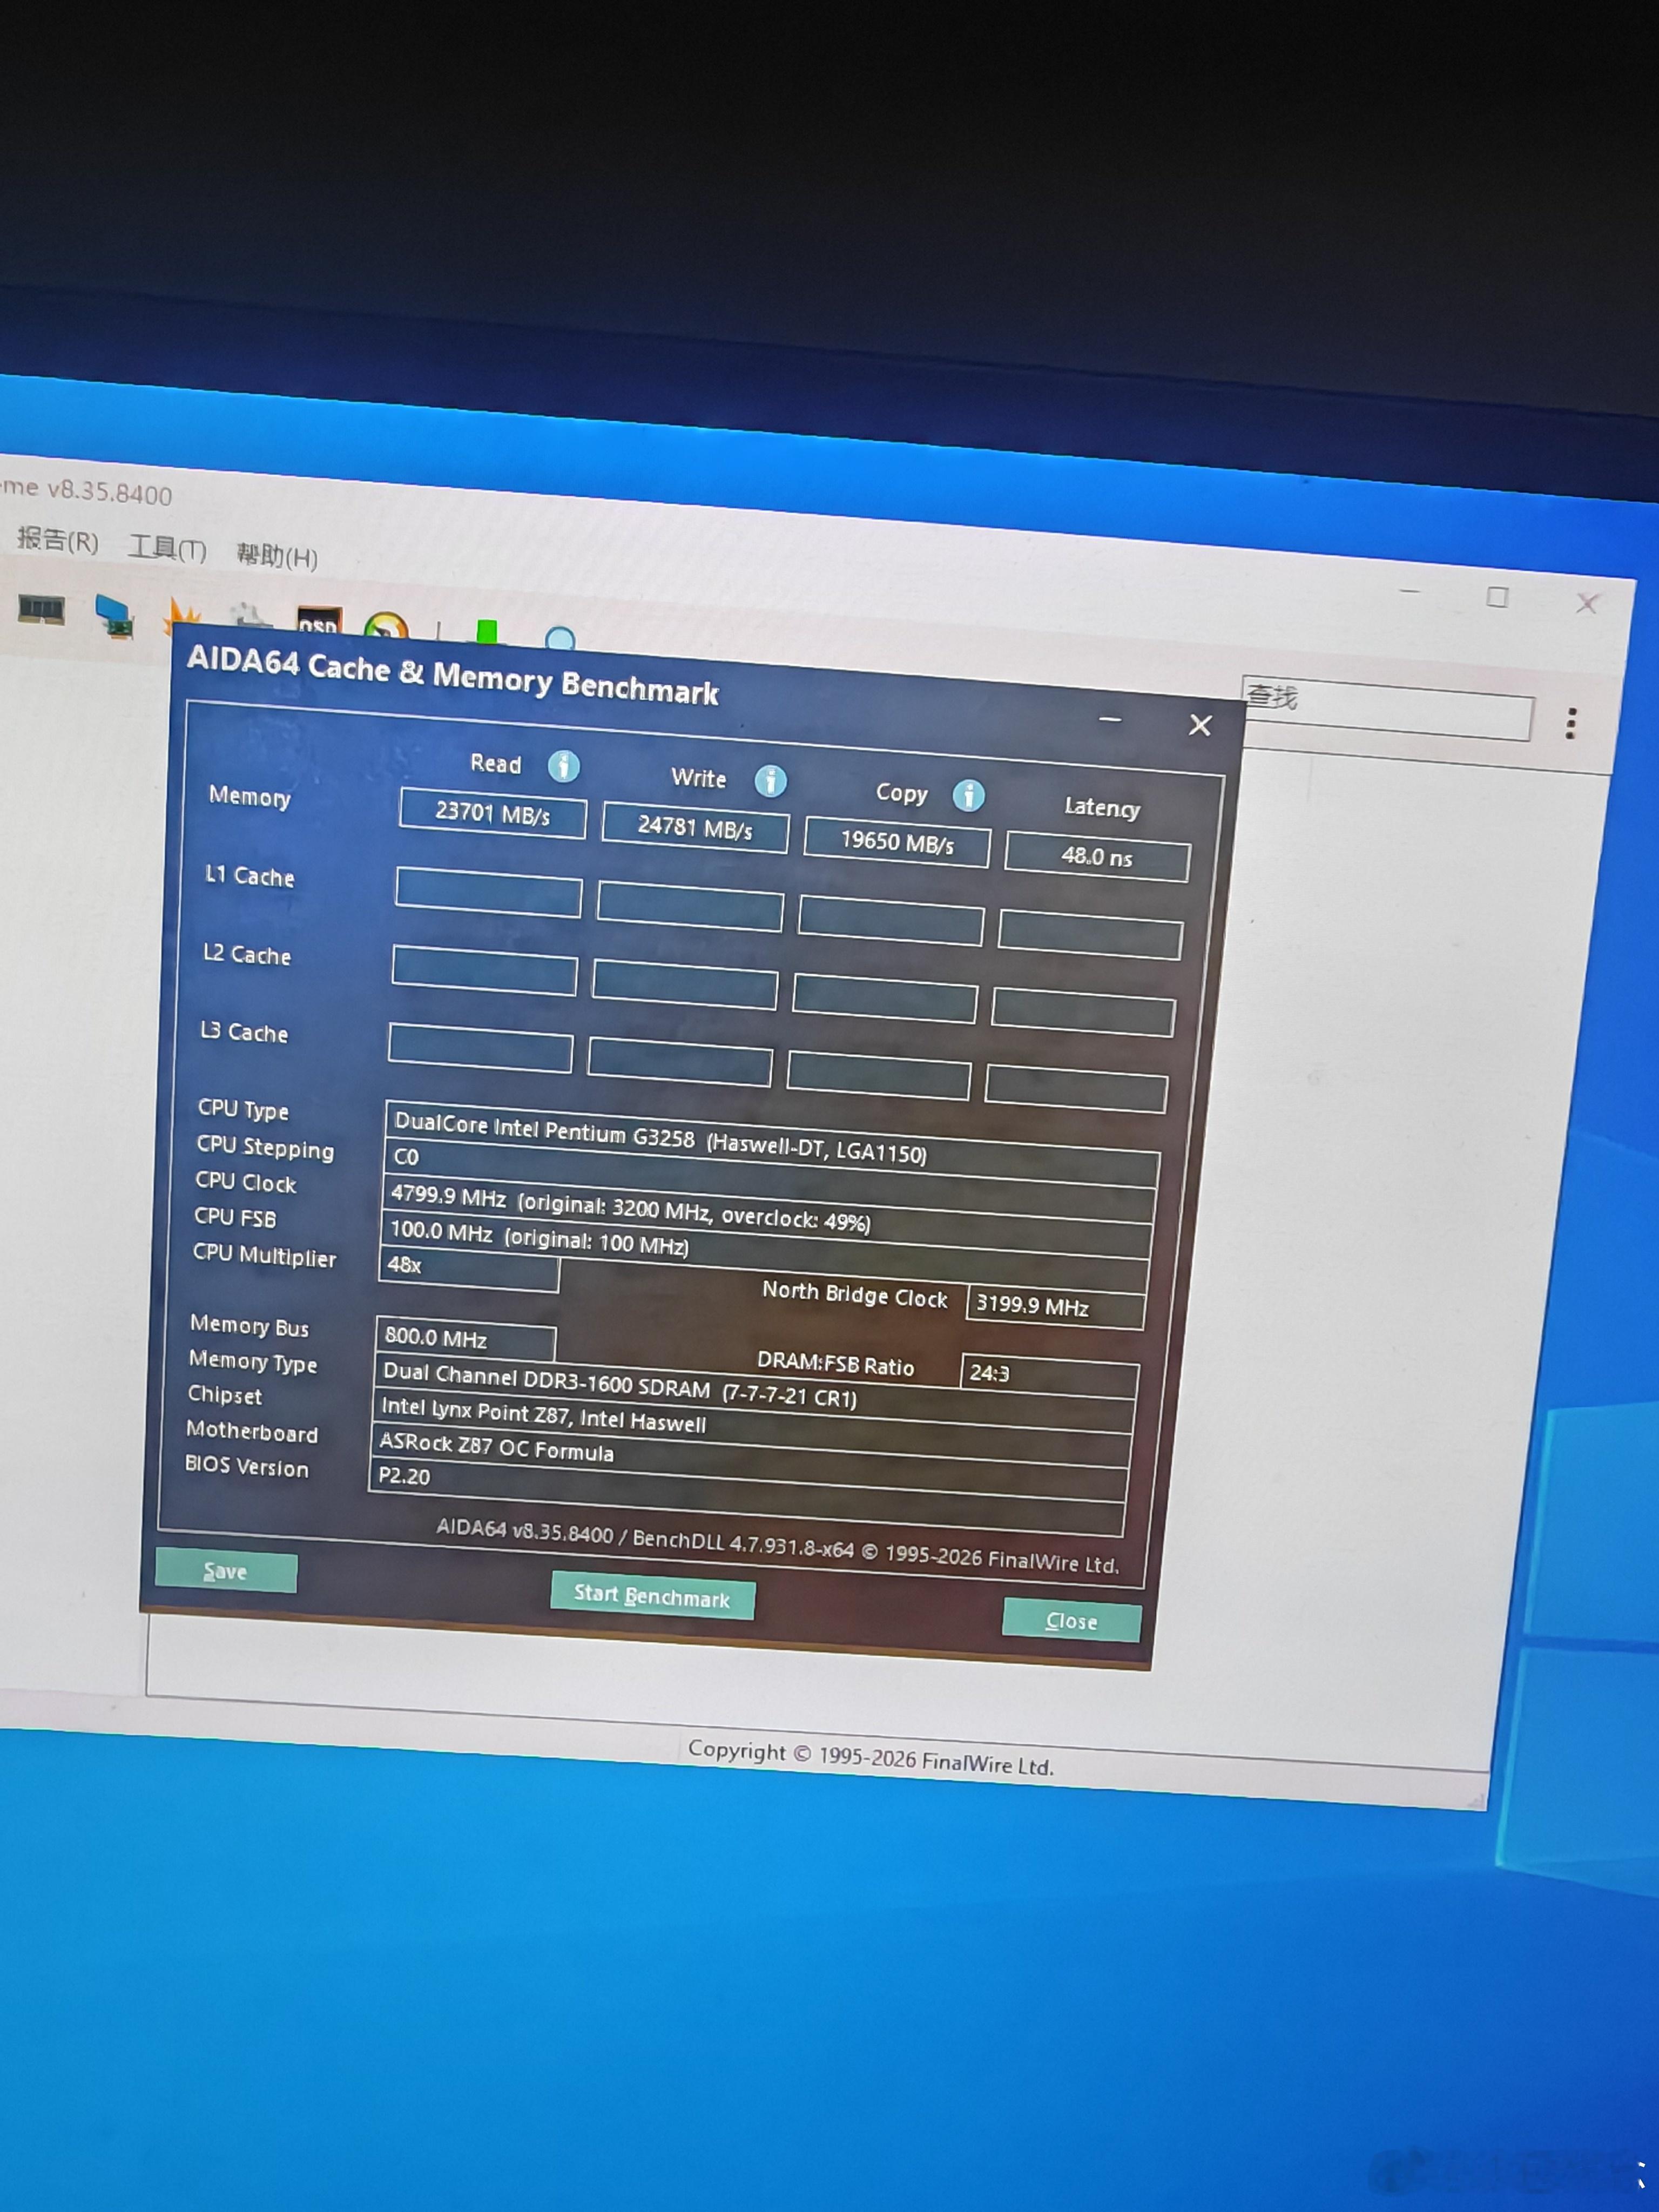Click the Memory Write value 24781 MB/s
Screen dimensions: 1659x2212
(695, 828)
